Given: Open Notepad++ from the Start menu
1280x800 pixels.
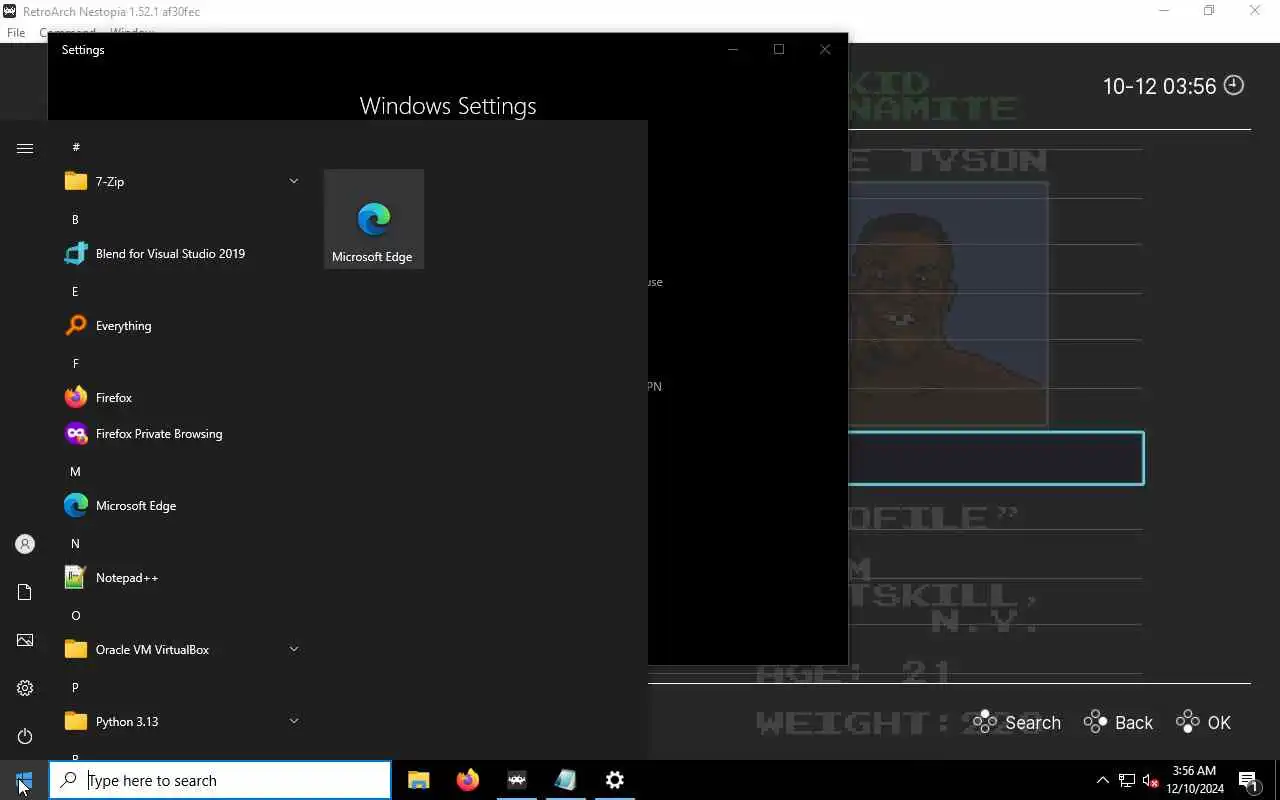Looking at the screenshot, I should tap(182, 577).
